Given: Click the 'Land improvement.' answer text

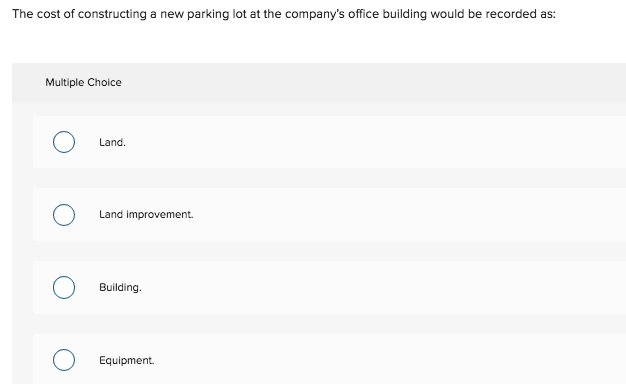Looking at the screenshot, I should 146,215.
